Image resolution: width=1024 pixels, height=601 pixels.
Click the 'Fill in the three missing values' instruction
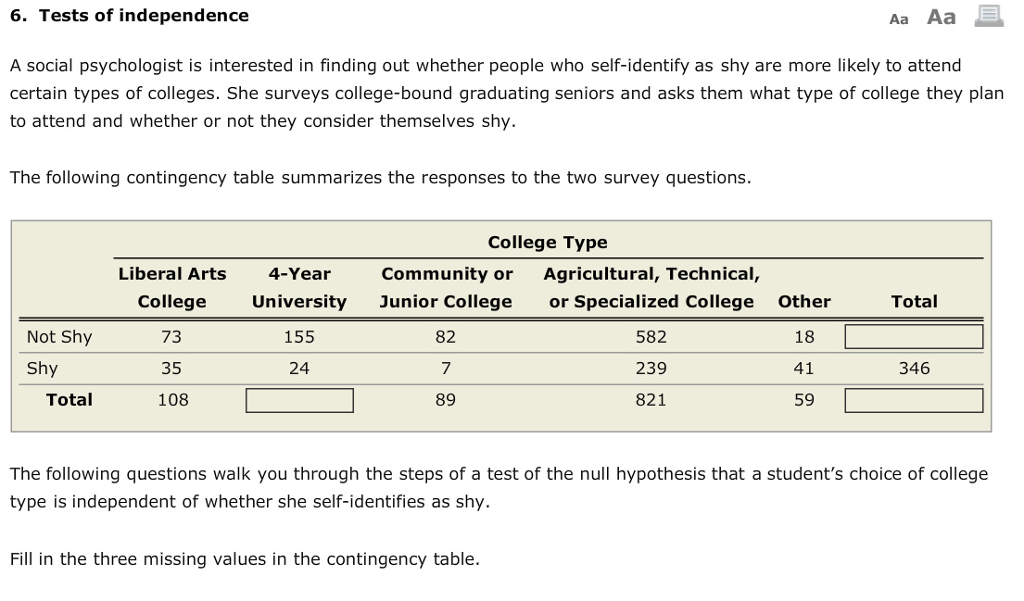click(244, 559)
